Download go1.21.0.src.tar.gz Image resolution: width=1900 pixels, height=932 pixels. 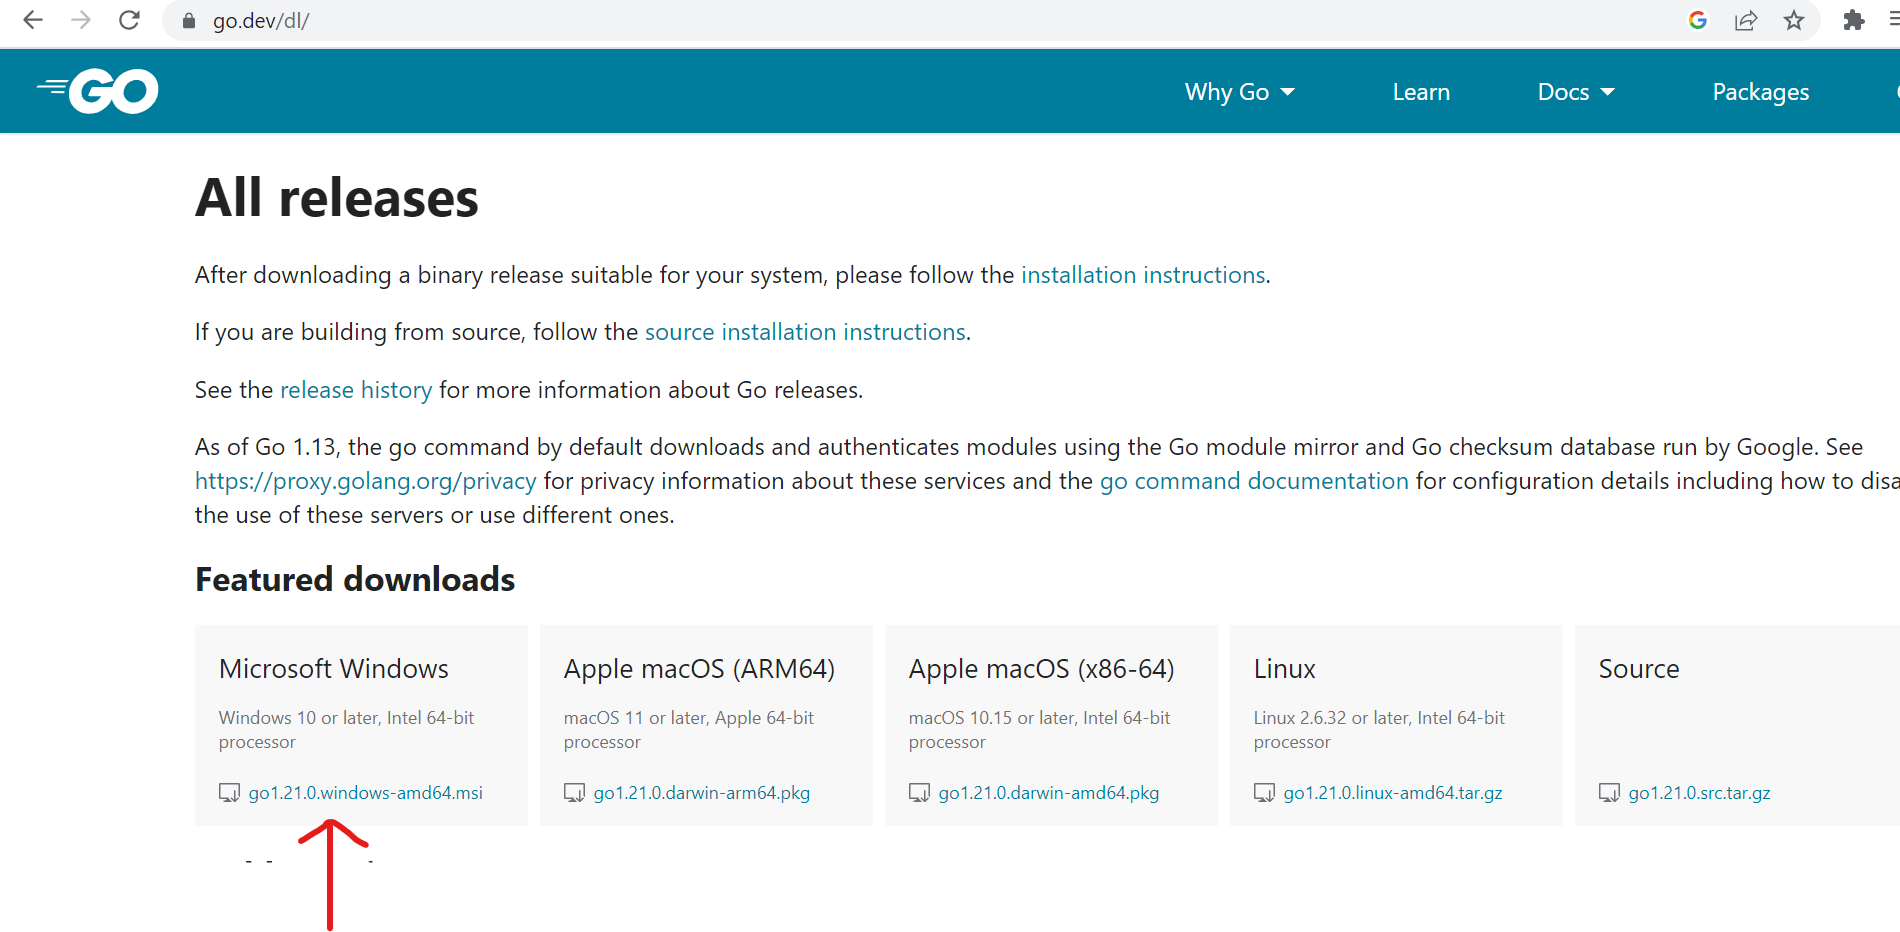(x=1699, y=793)
